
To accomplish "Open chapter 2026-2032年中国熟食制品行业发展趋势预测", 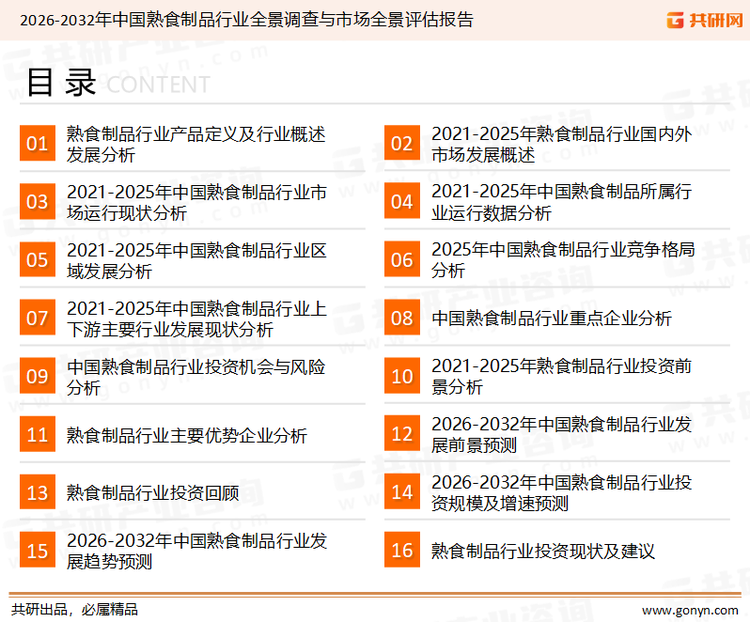I will click(196, 551).
